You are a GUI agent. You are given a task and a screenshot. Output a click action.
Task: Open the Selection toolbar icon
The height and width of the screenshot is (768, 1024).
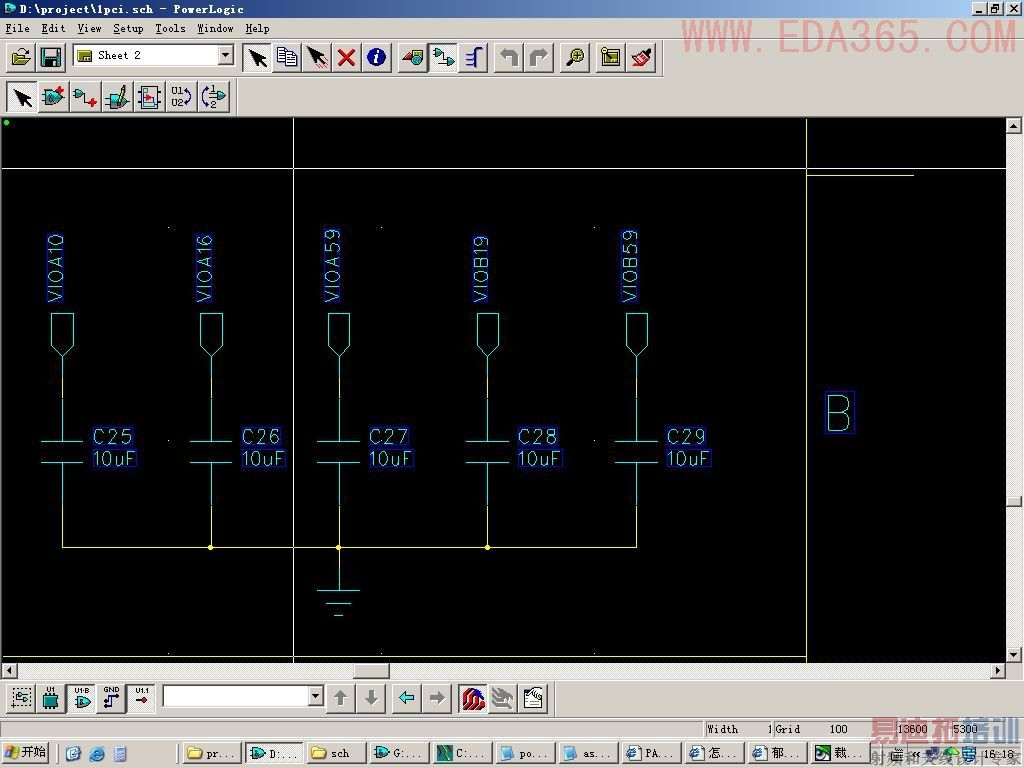tap(412, 57)
